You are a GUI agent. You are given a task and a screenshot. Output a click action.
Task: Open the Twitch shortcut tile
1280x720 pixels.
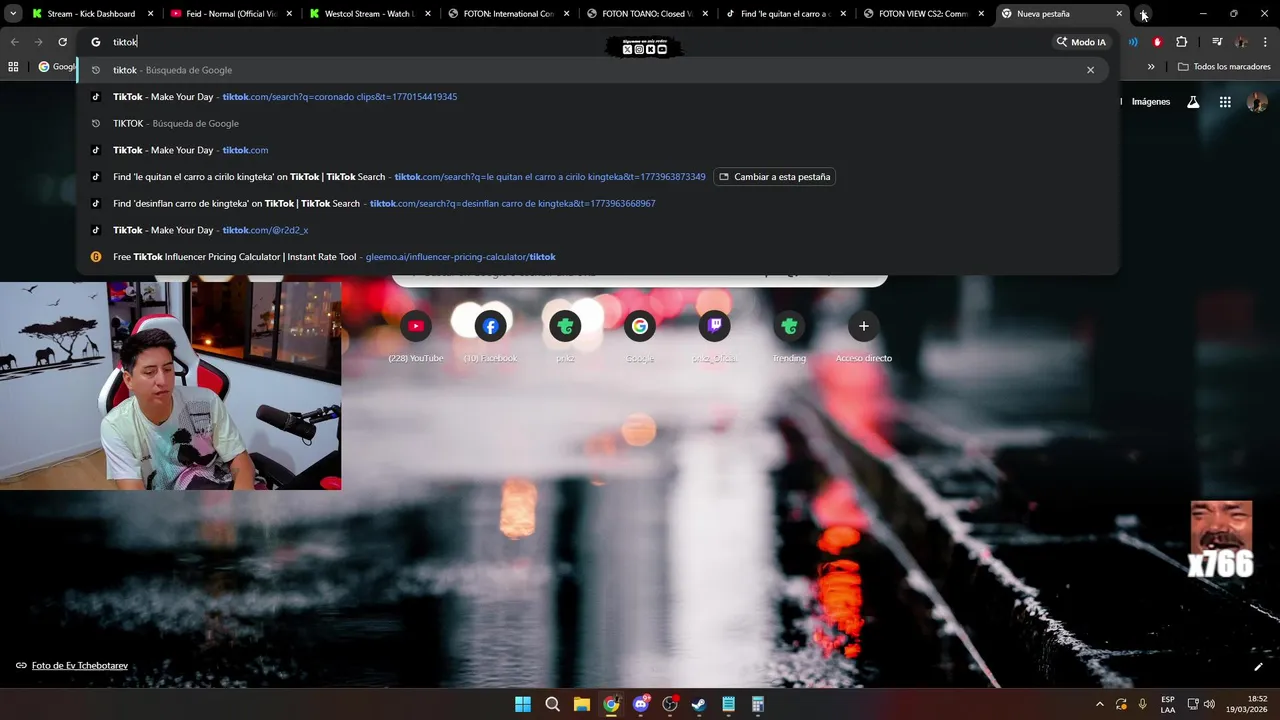(714, 336)
